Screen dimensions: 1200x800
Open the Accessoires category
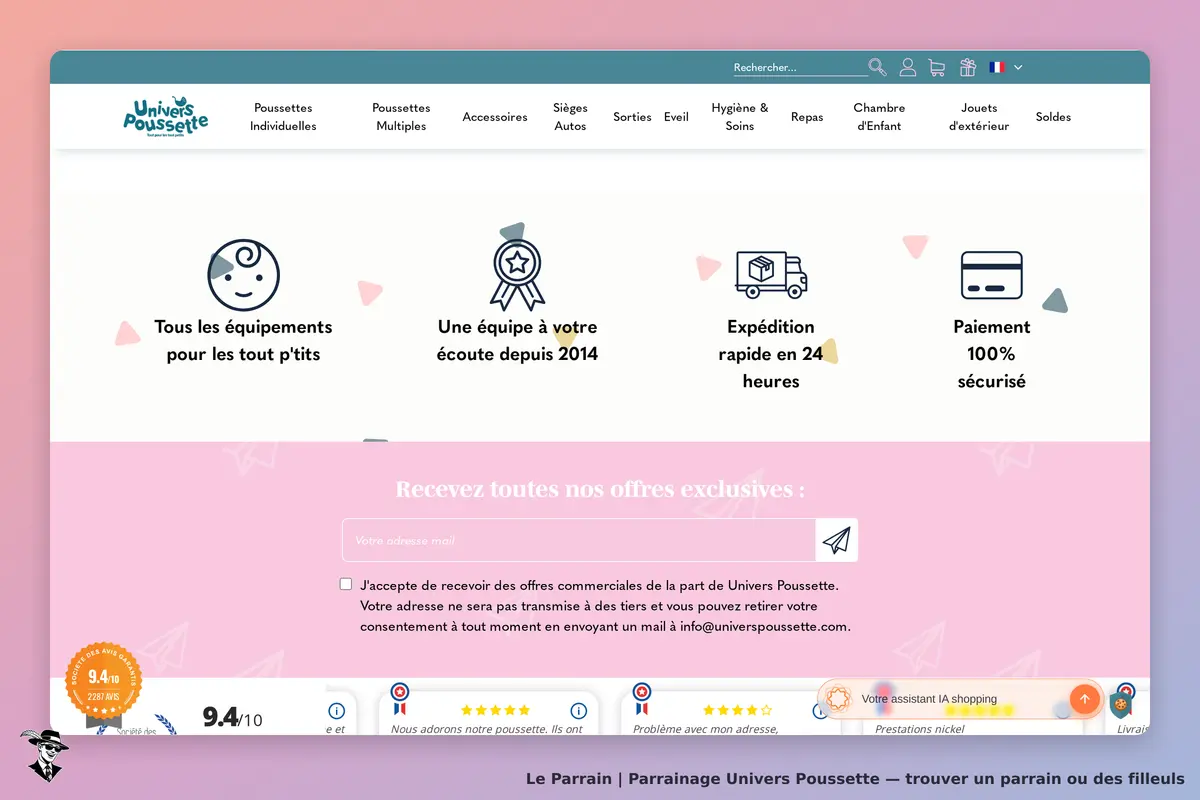tap(495, 117)
